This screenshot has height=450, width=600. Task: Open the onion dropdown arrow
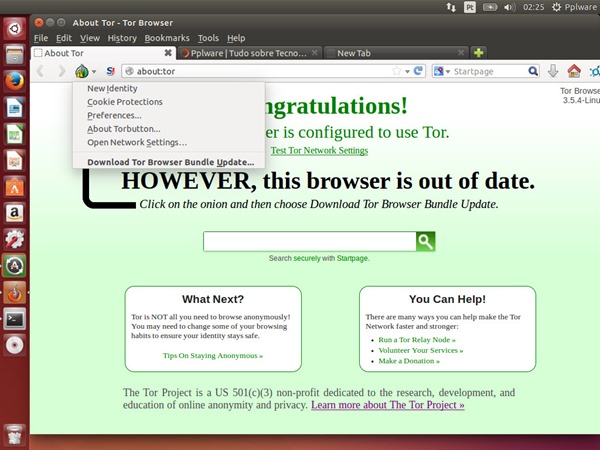click(x=94, y=72)
